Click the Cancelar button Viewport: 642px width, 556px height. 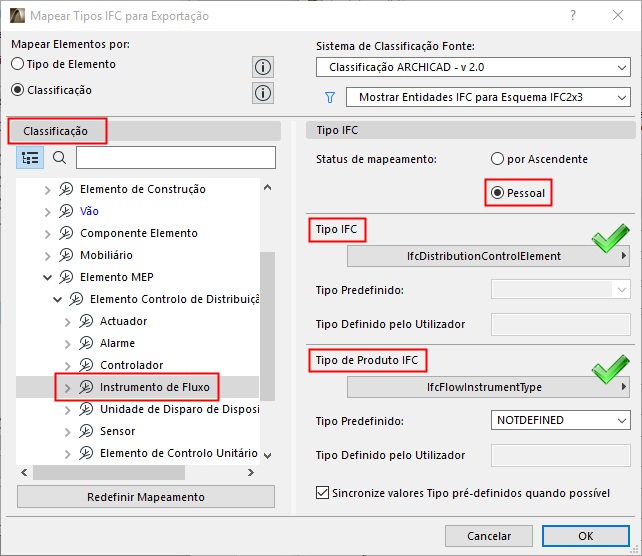pos(490,536)
